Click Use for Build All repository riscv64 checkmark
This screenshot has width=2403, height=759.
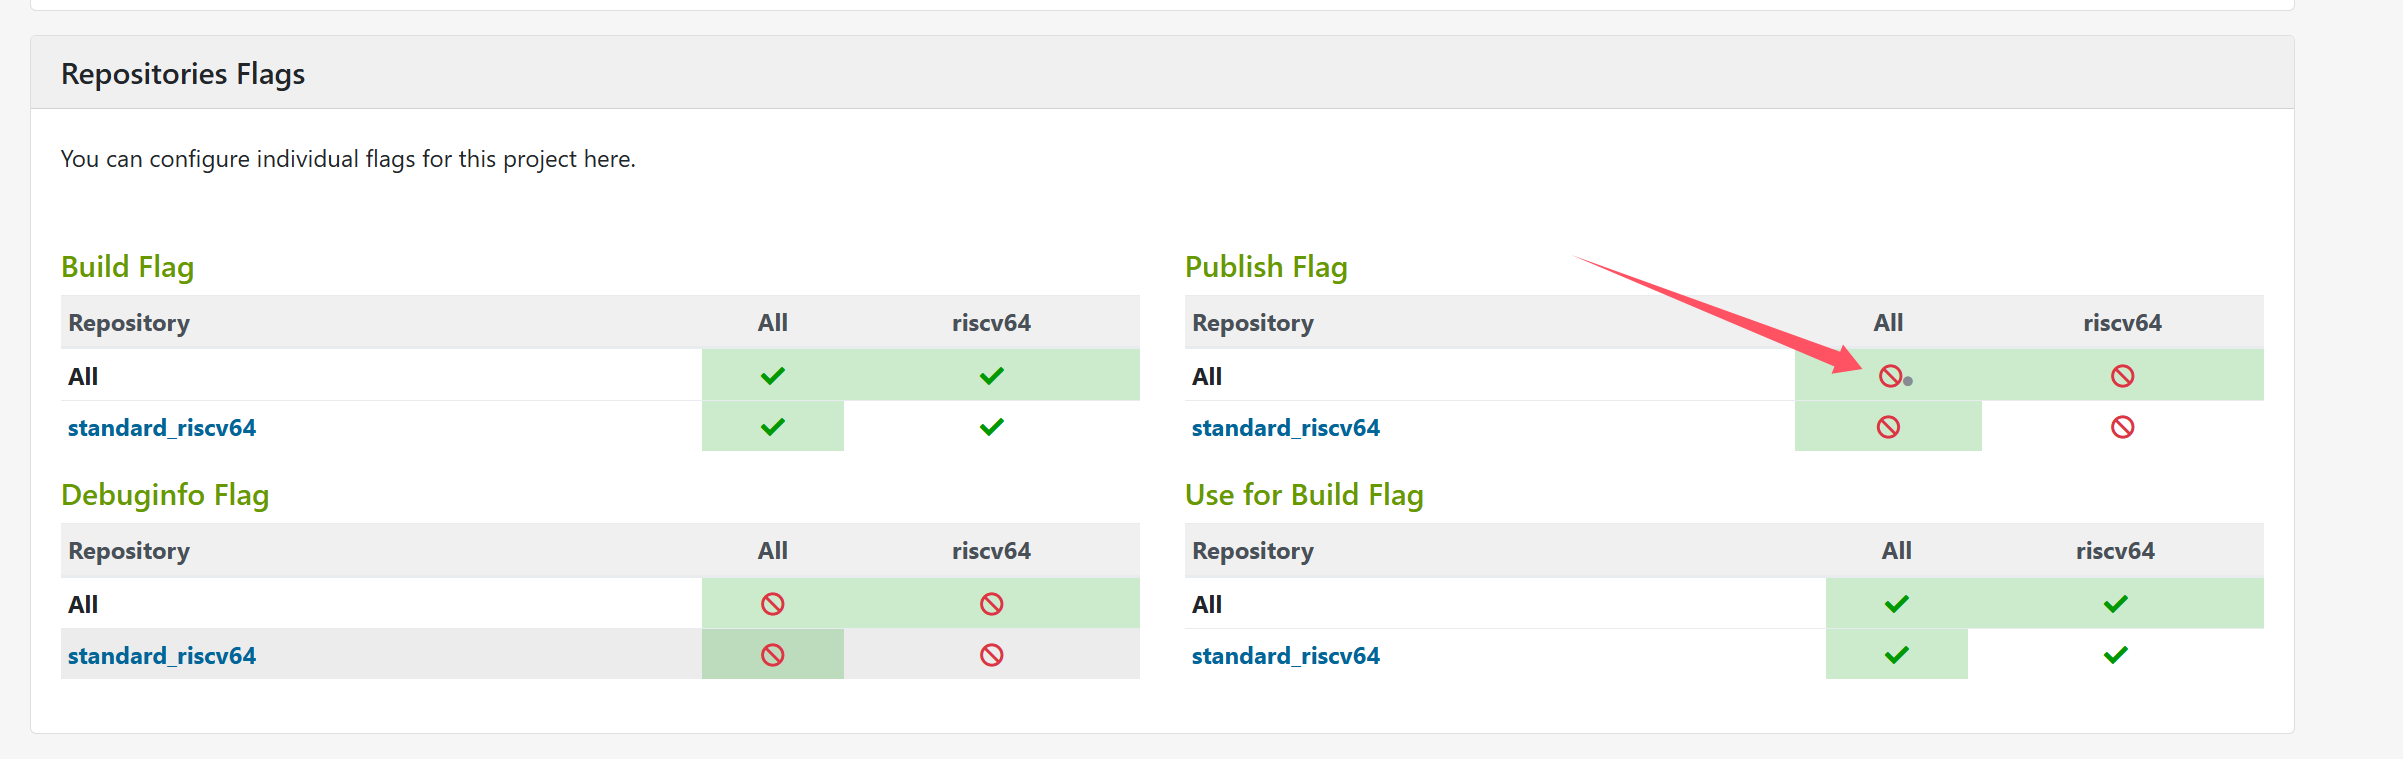pos(2115,604)
